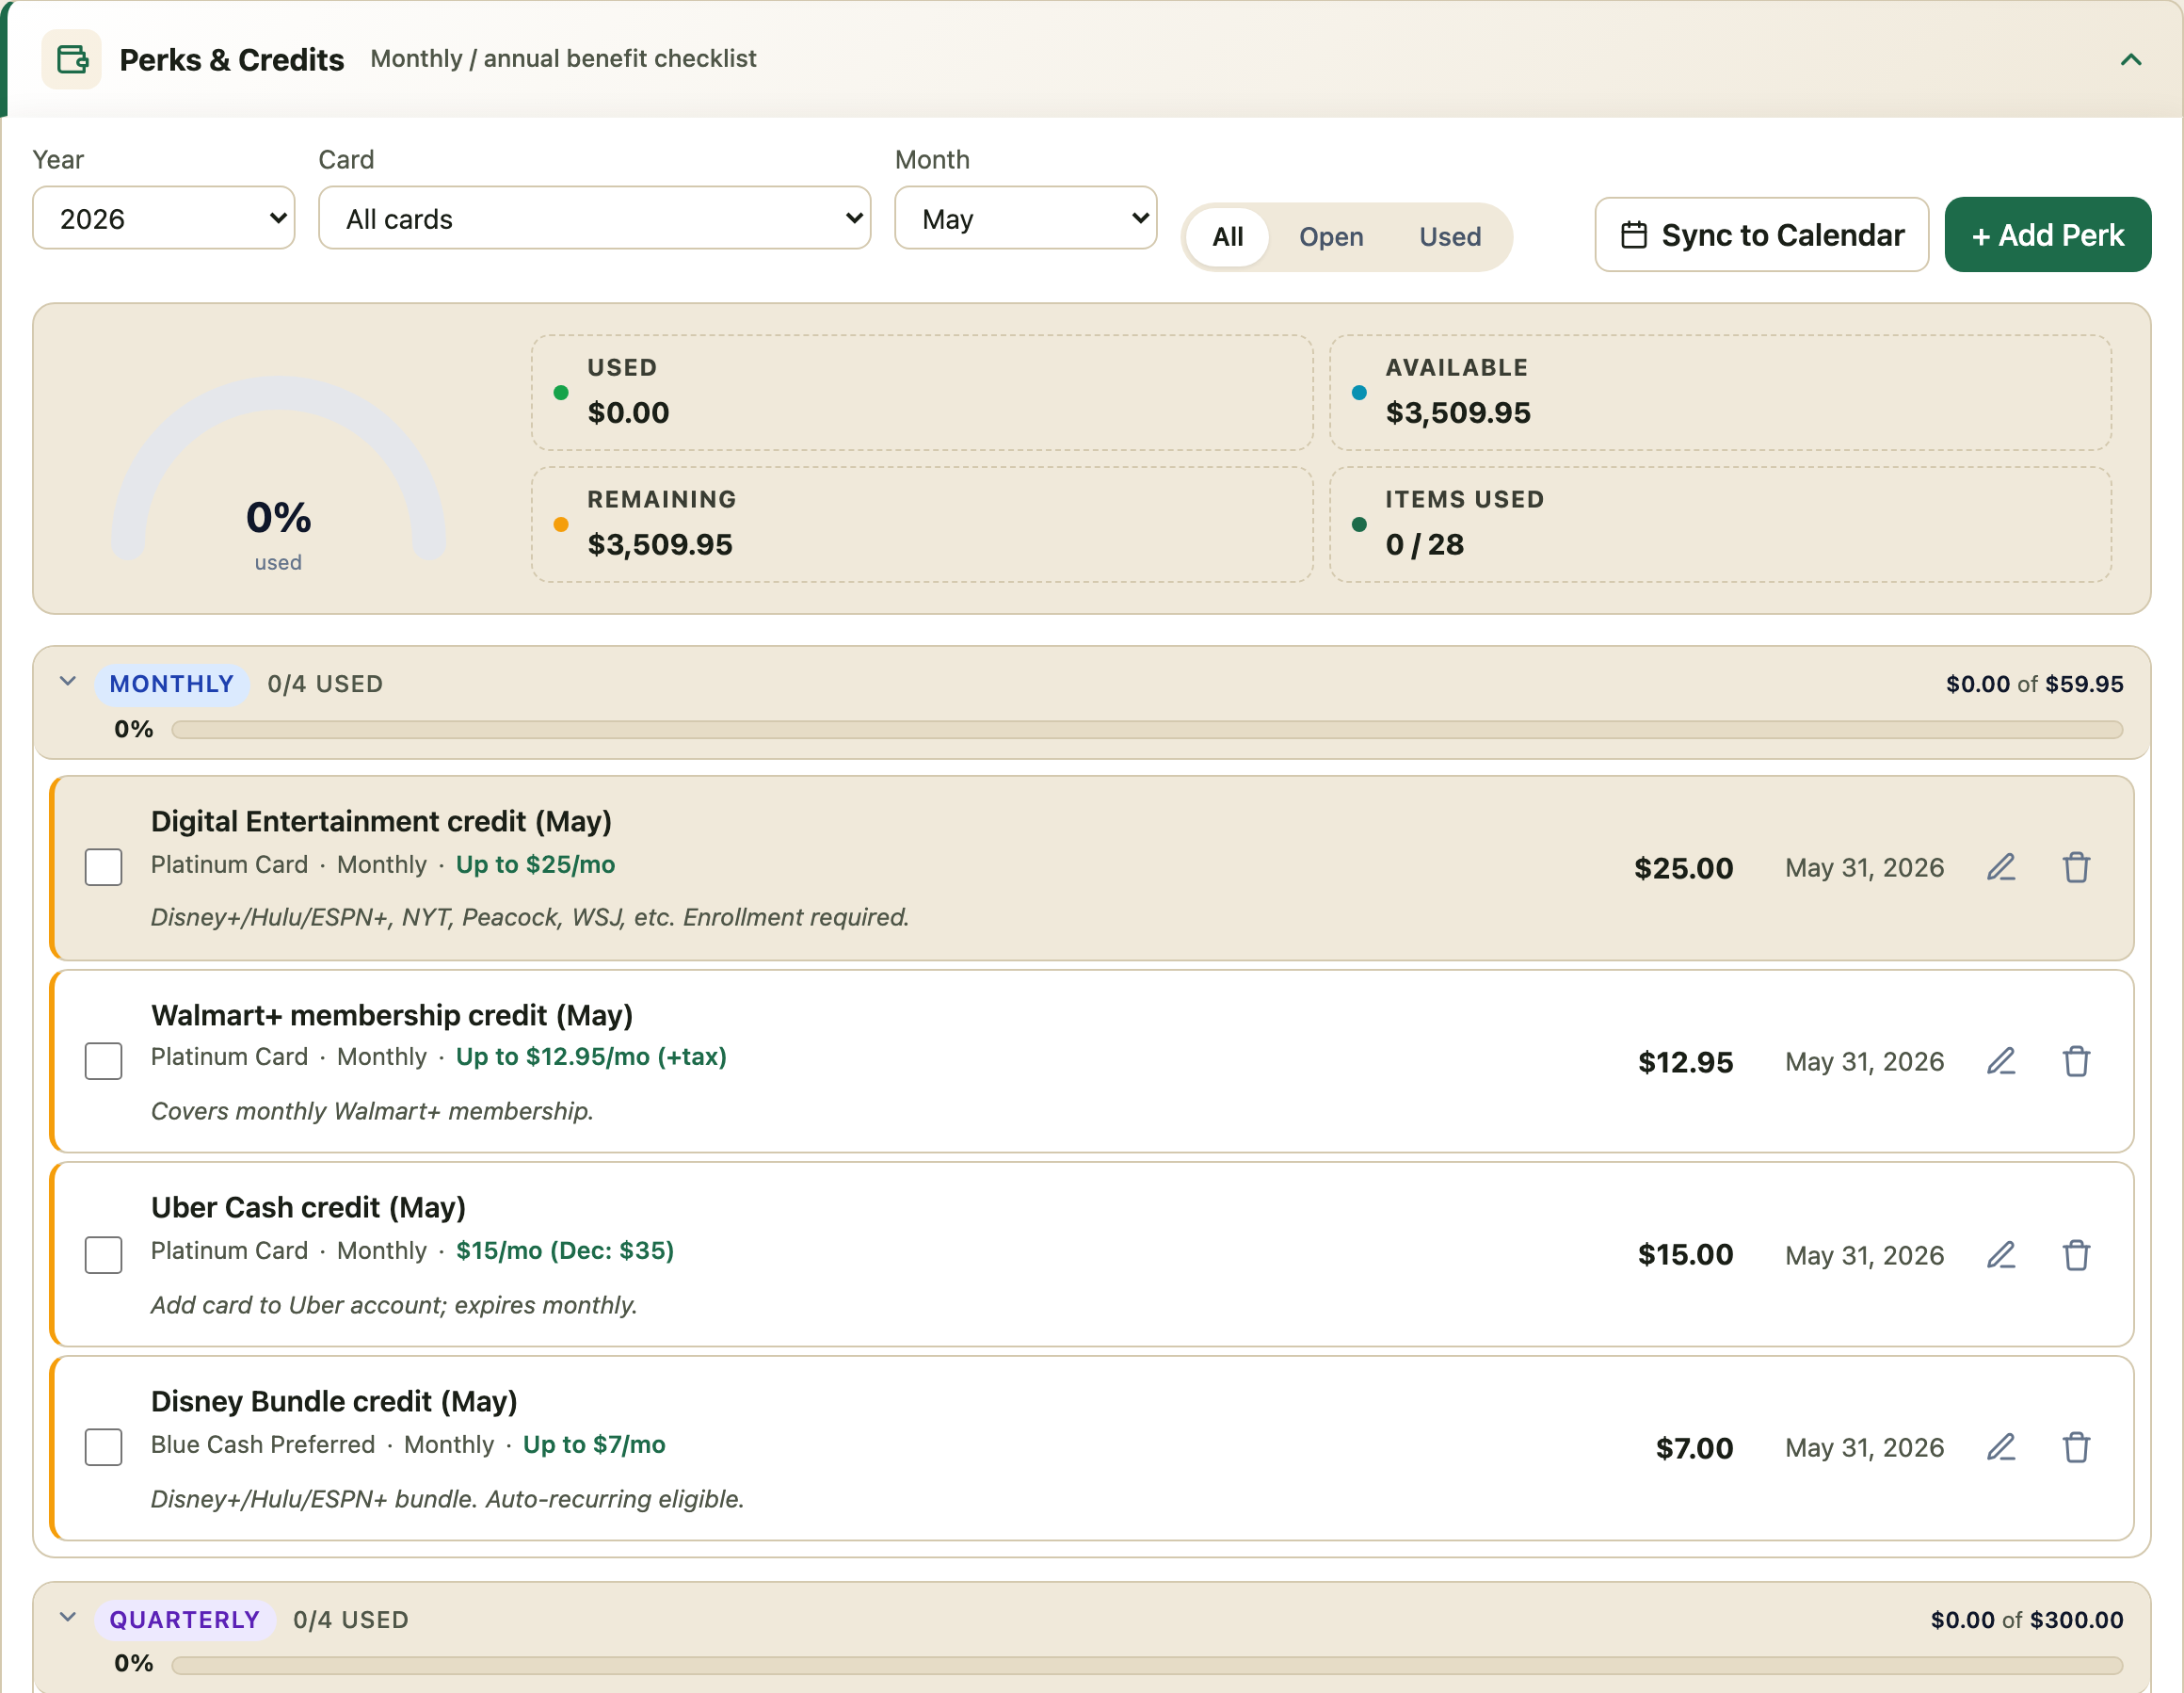The height and width of the screenshot is (1693, 2184).
Task: Click '$0.00 of $59.95' monthly total
Action: pos(2034,684)
